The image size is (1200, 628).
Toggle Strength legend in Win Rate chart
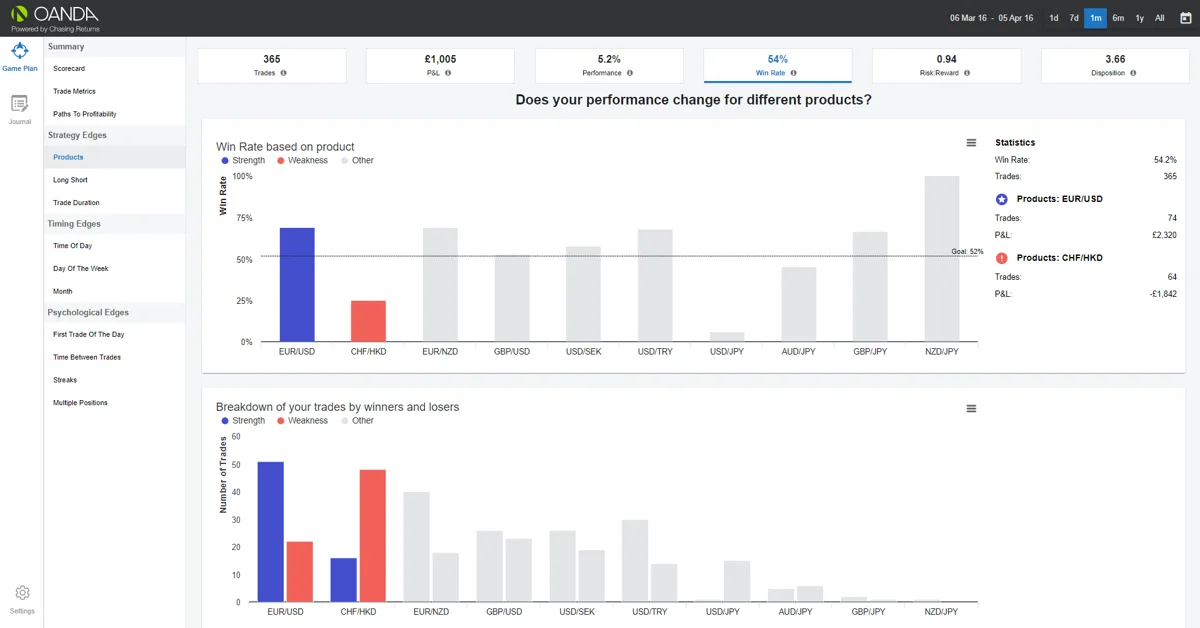click(243, 160)
